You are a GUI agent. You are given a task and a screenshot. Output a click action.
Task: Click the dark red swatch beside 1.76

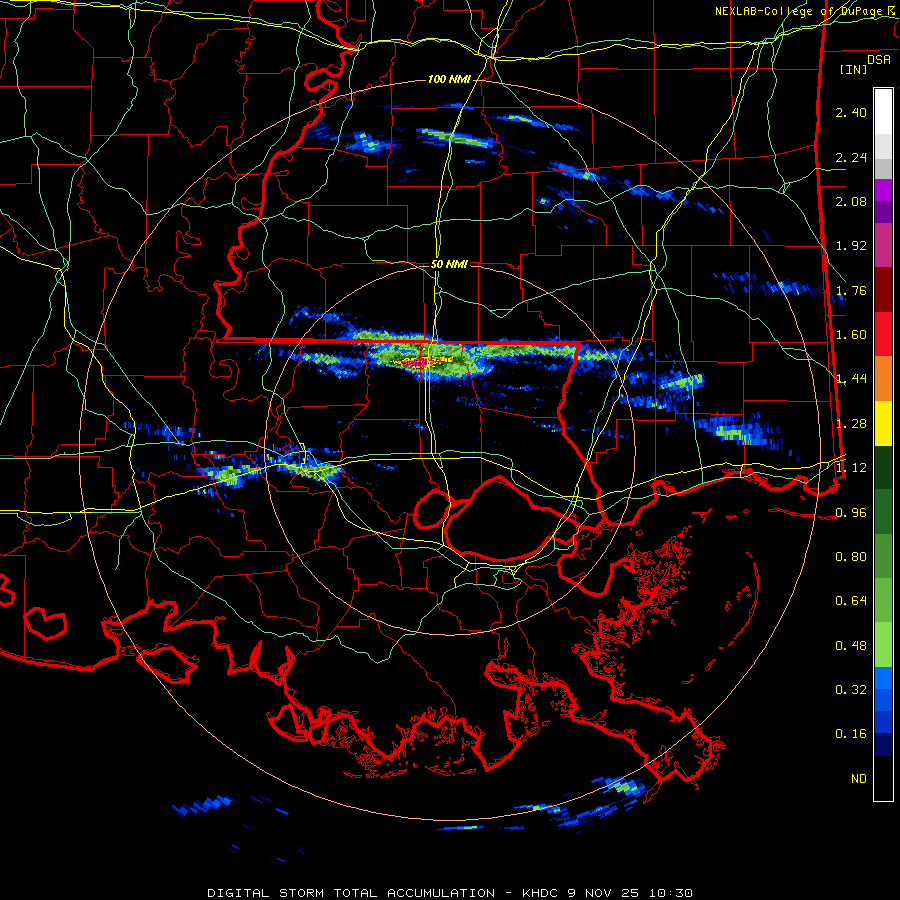pyautogui.click(x=883, y=290)
